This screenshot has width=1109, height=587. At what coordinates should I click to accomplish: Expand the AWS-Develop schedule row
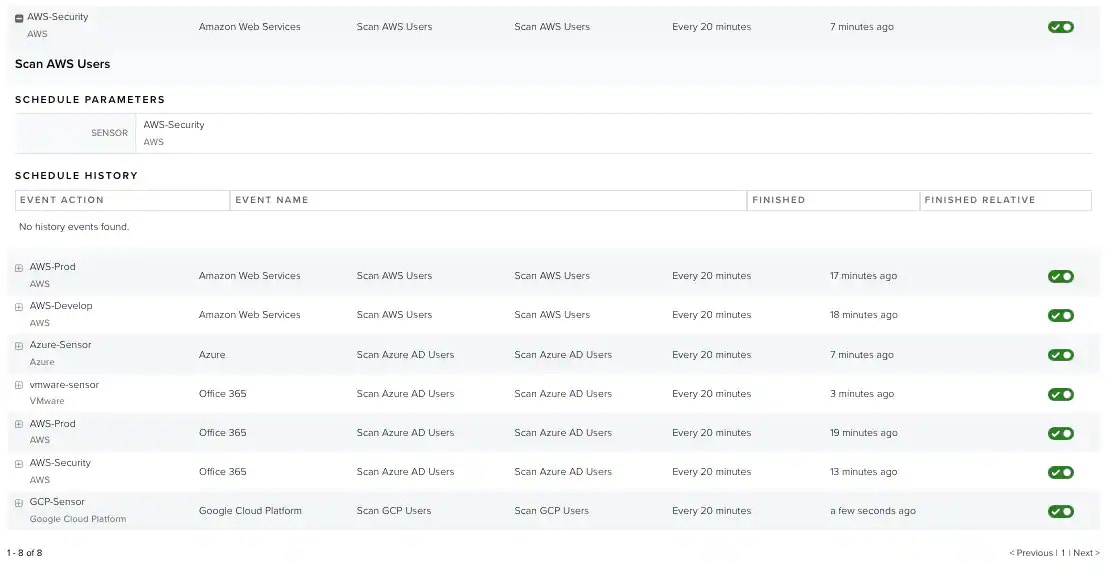pos(19,307)
